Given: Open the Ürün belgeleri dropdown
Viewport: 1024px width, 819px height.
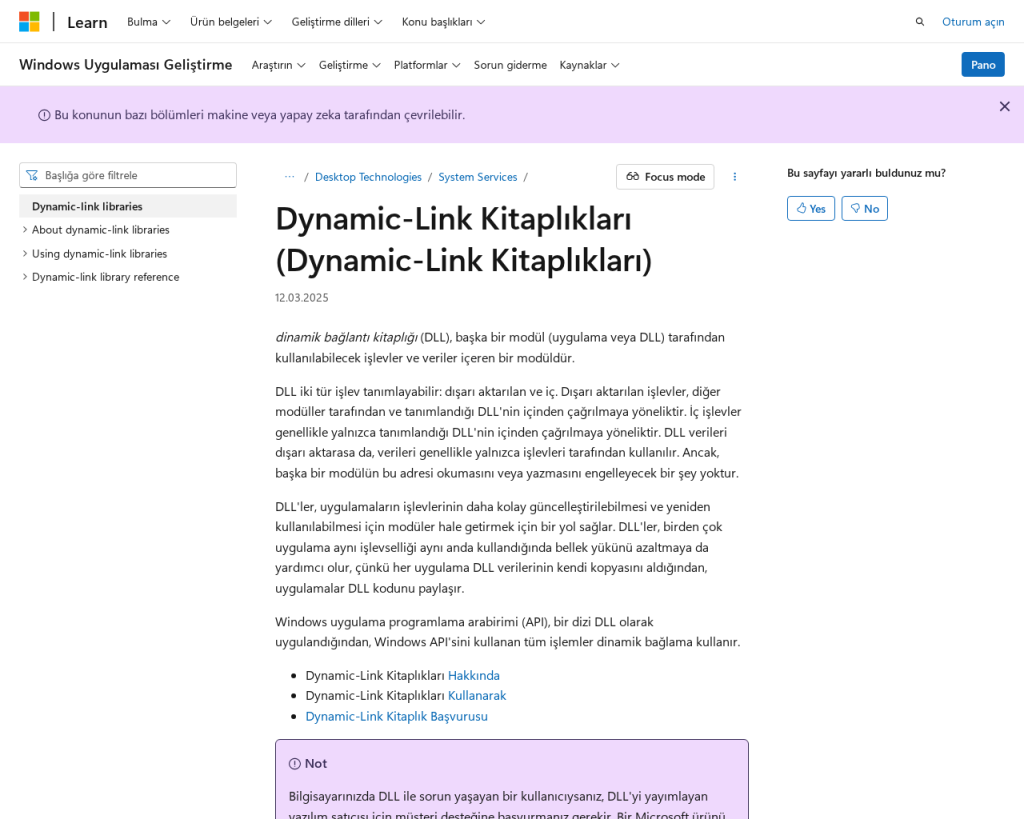Looking at the screenshot, I should (x=231, y=22).
